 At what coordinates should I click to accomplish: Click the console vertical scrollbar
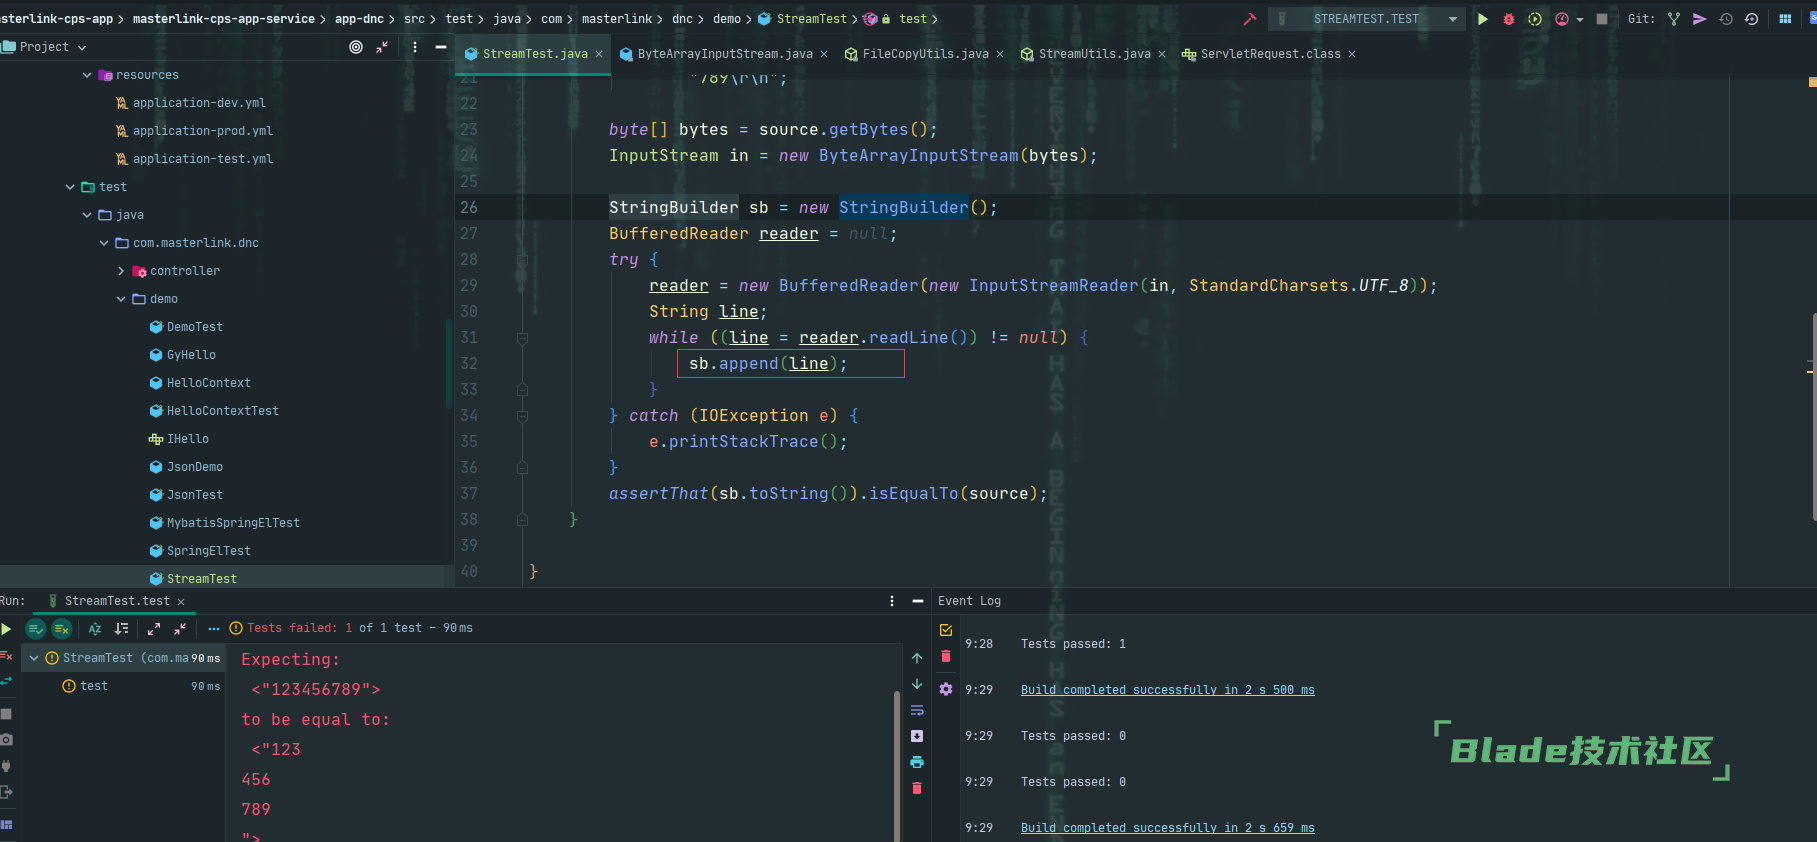click(896, 766)
